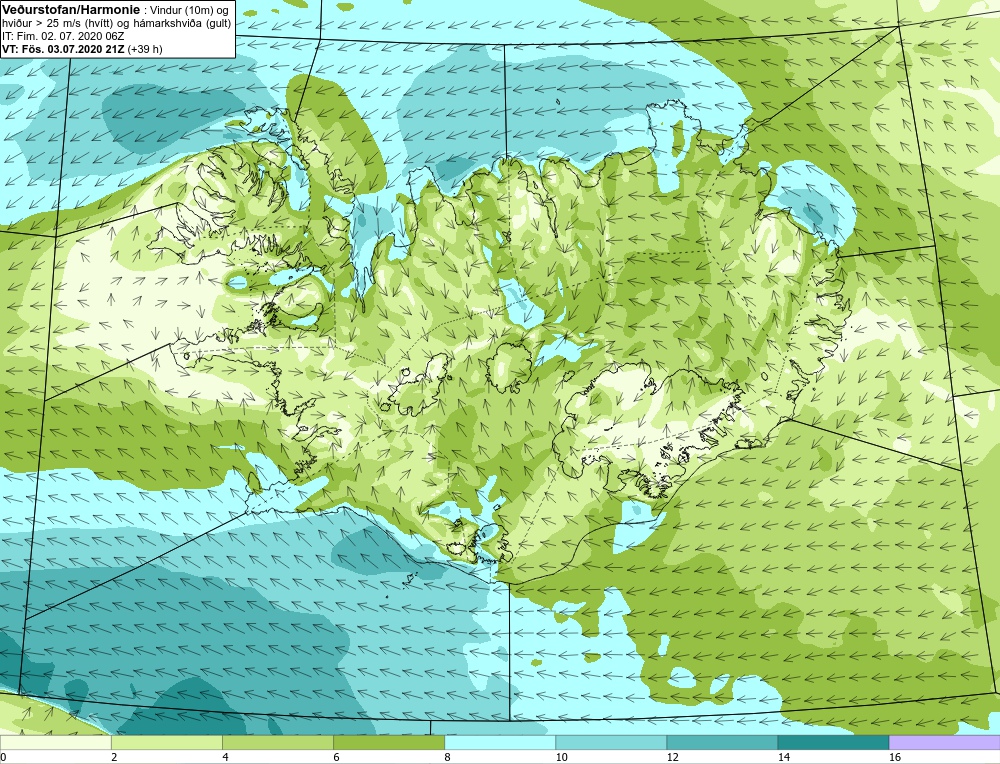Click the legend scale label '14'

click(784, 757)
